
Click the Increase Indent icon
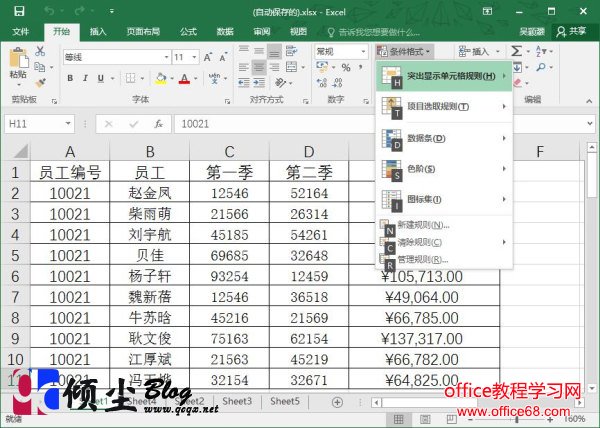(x=259, y=83)
